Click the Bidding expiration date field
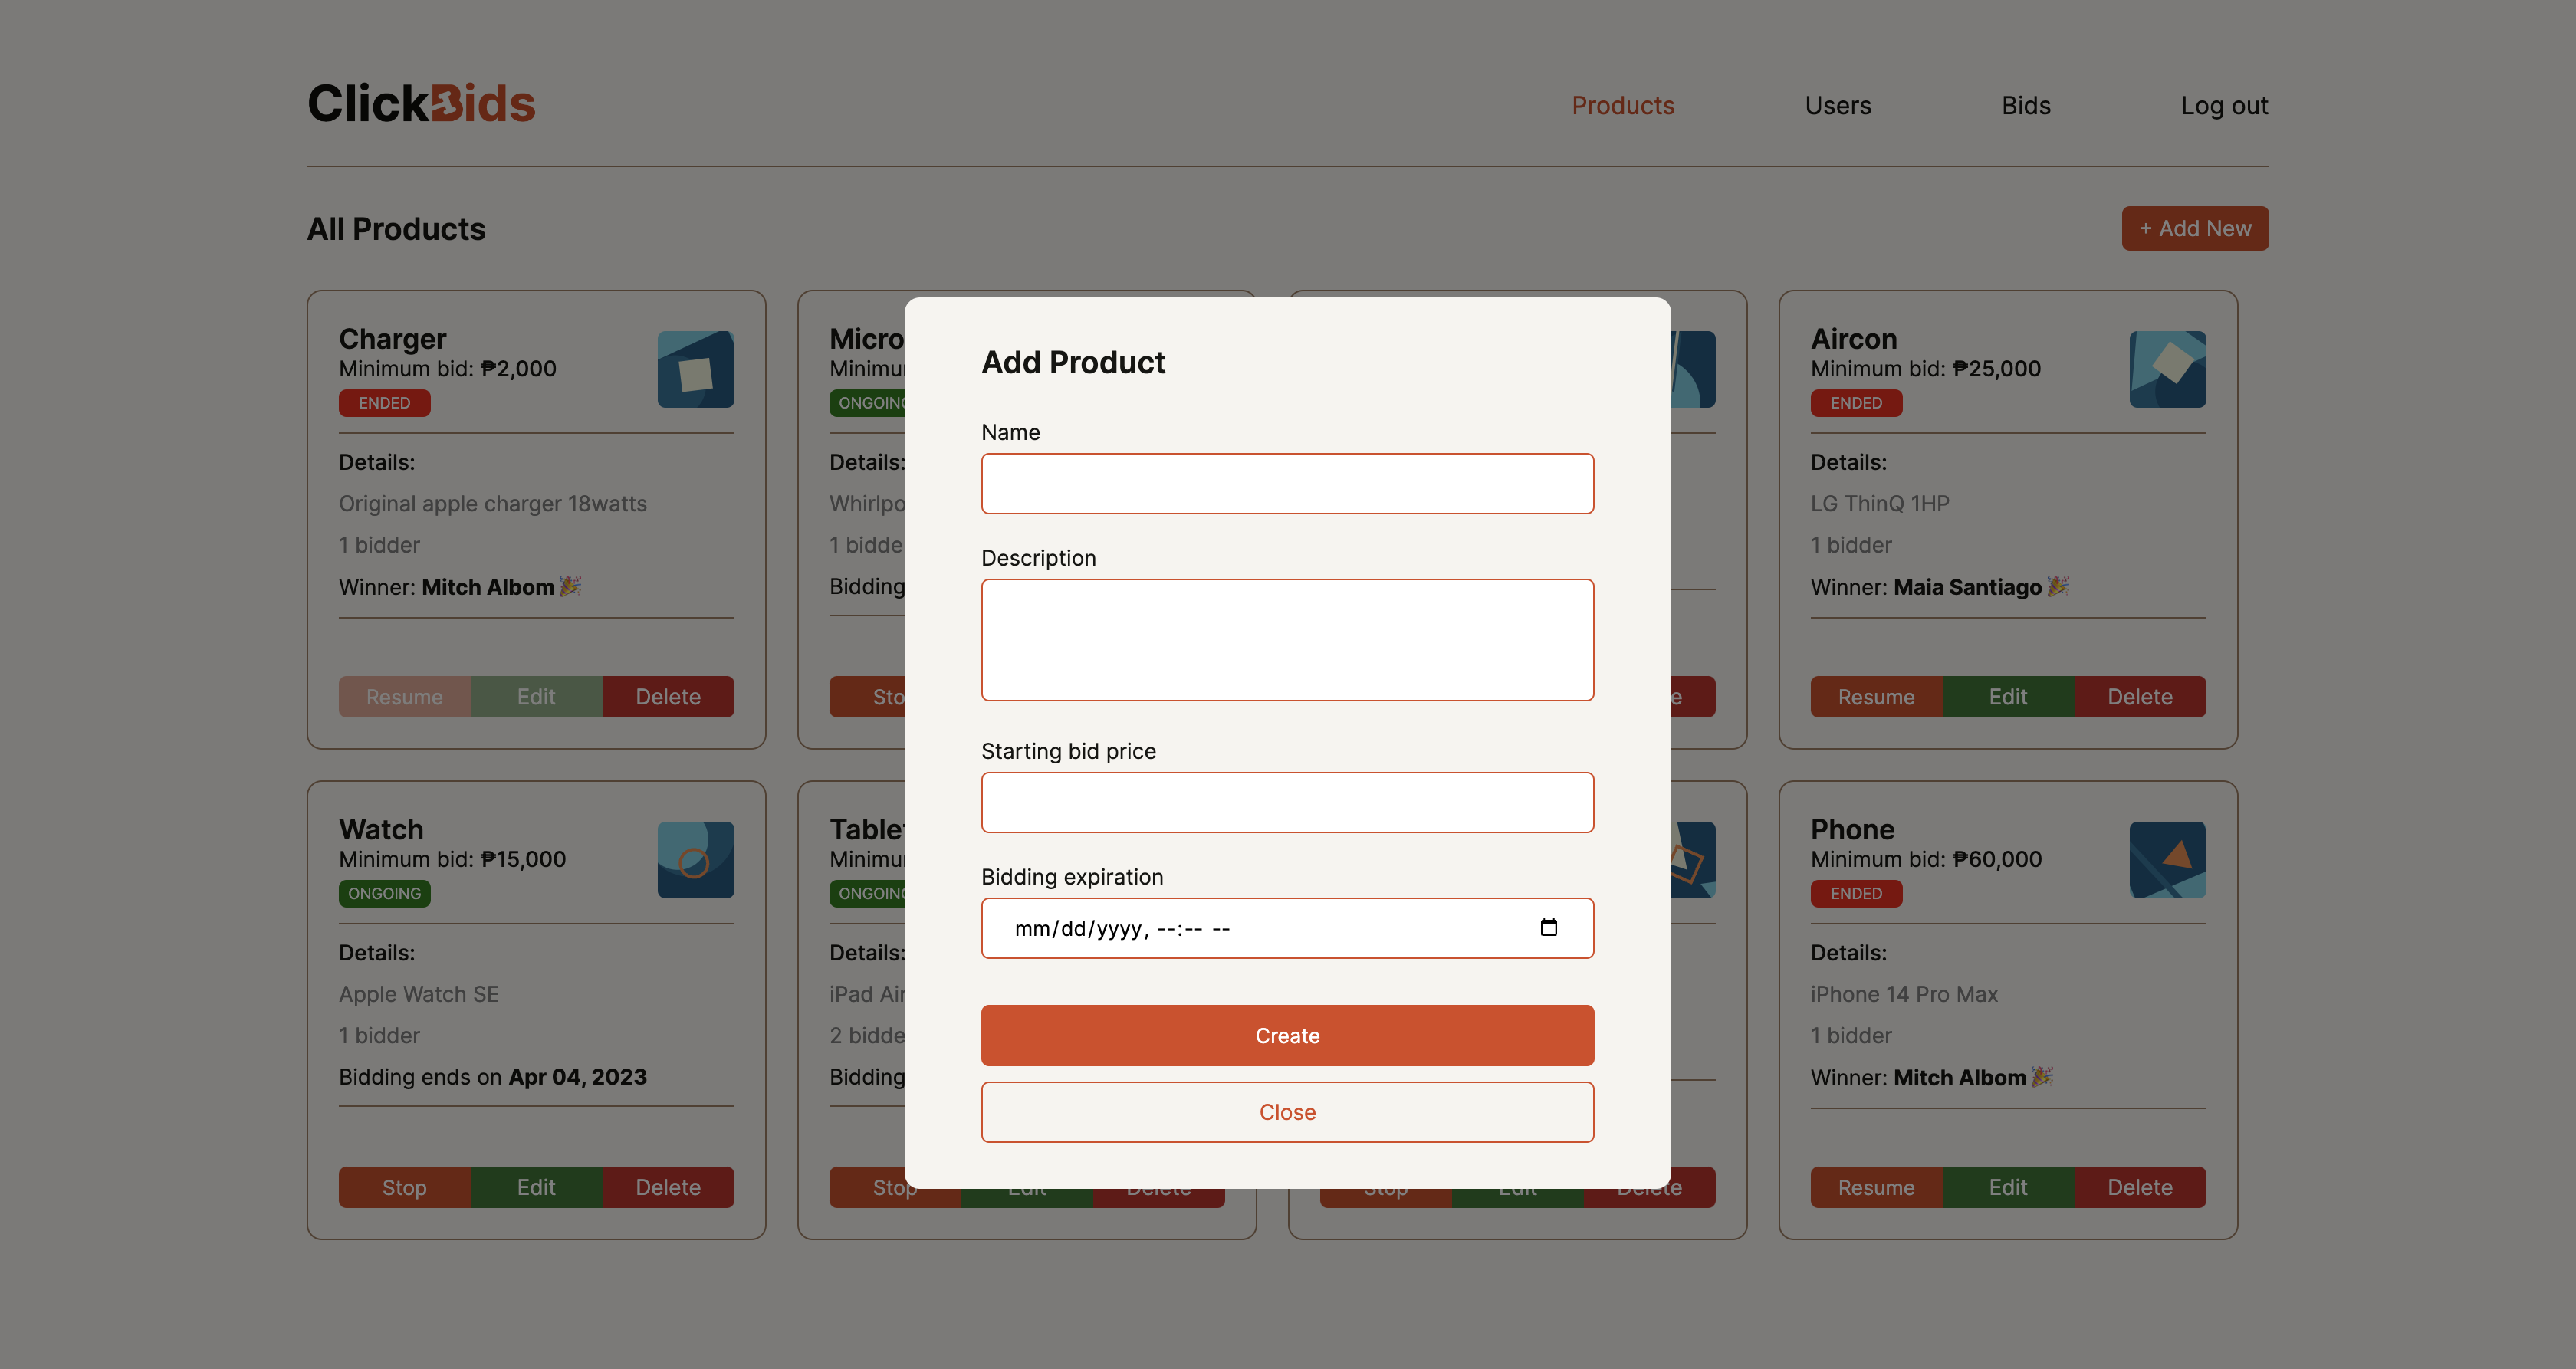2576x1369 pixels. (x=1200, y=928)
